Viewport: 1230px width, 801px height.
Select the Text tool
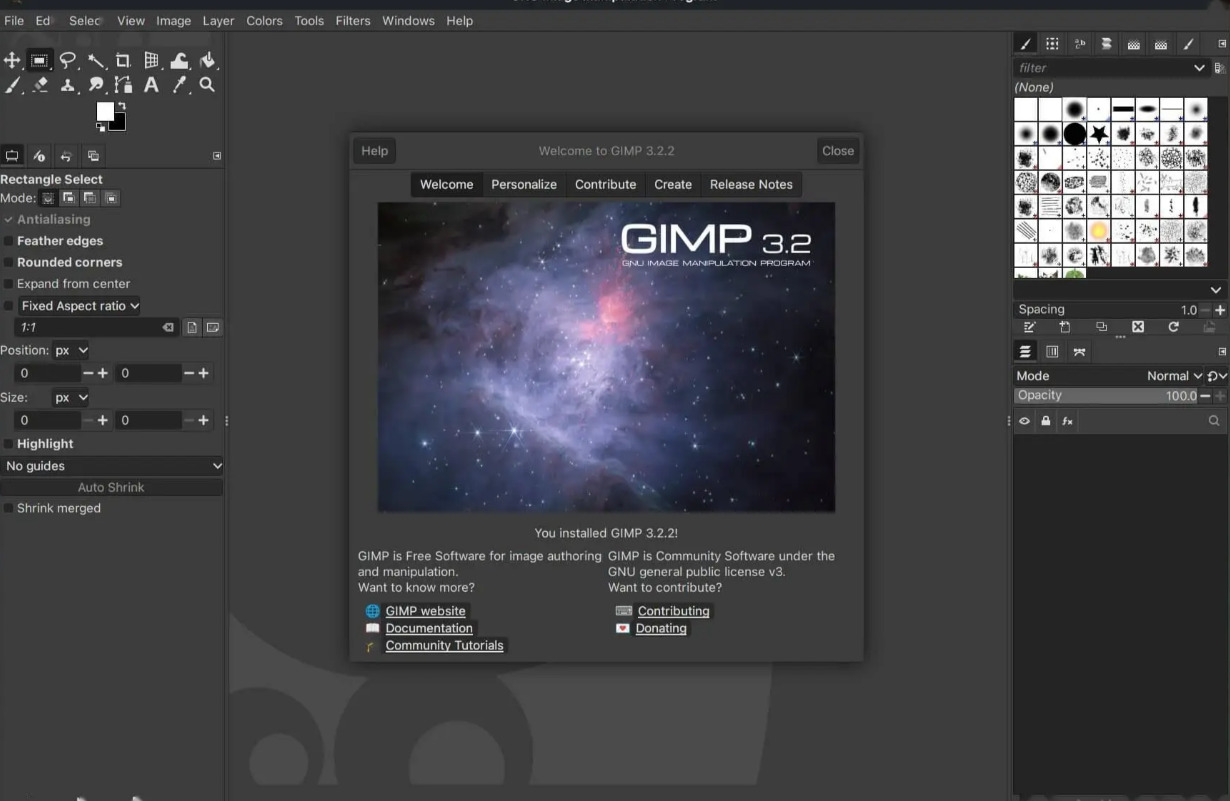(x=151, y=85)
